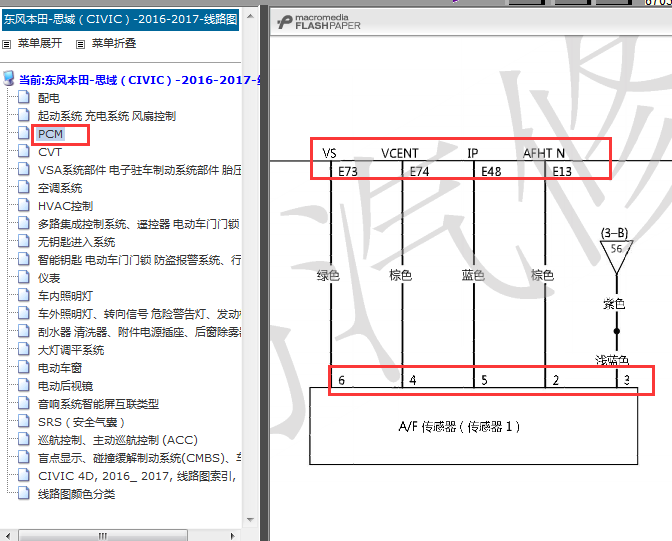672x541 pixels.
Task: Open 多路集成控制系统 entry
Action: [138, 224]
